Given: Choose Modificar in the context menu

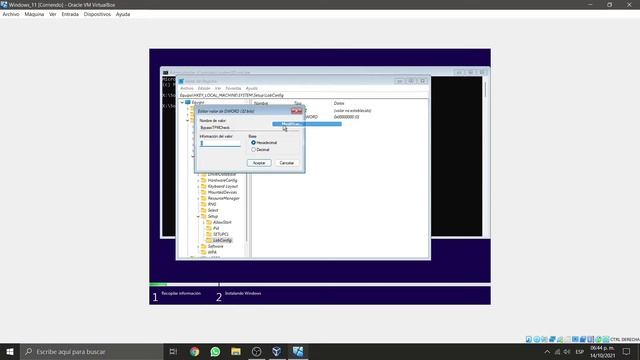Looking at the screenshot, I should coord(307,124).
